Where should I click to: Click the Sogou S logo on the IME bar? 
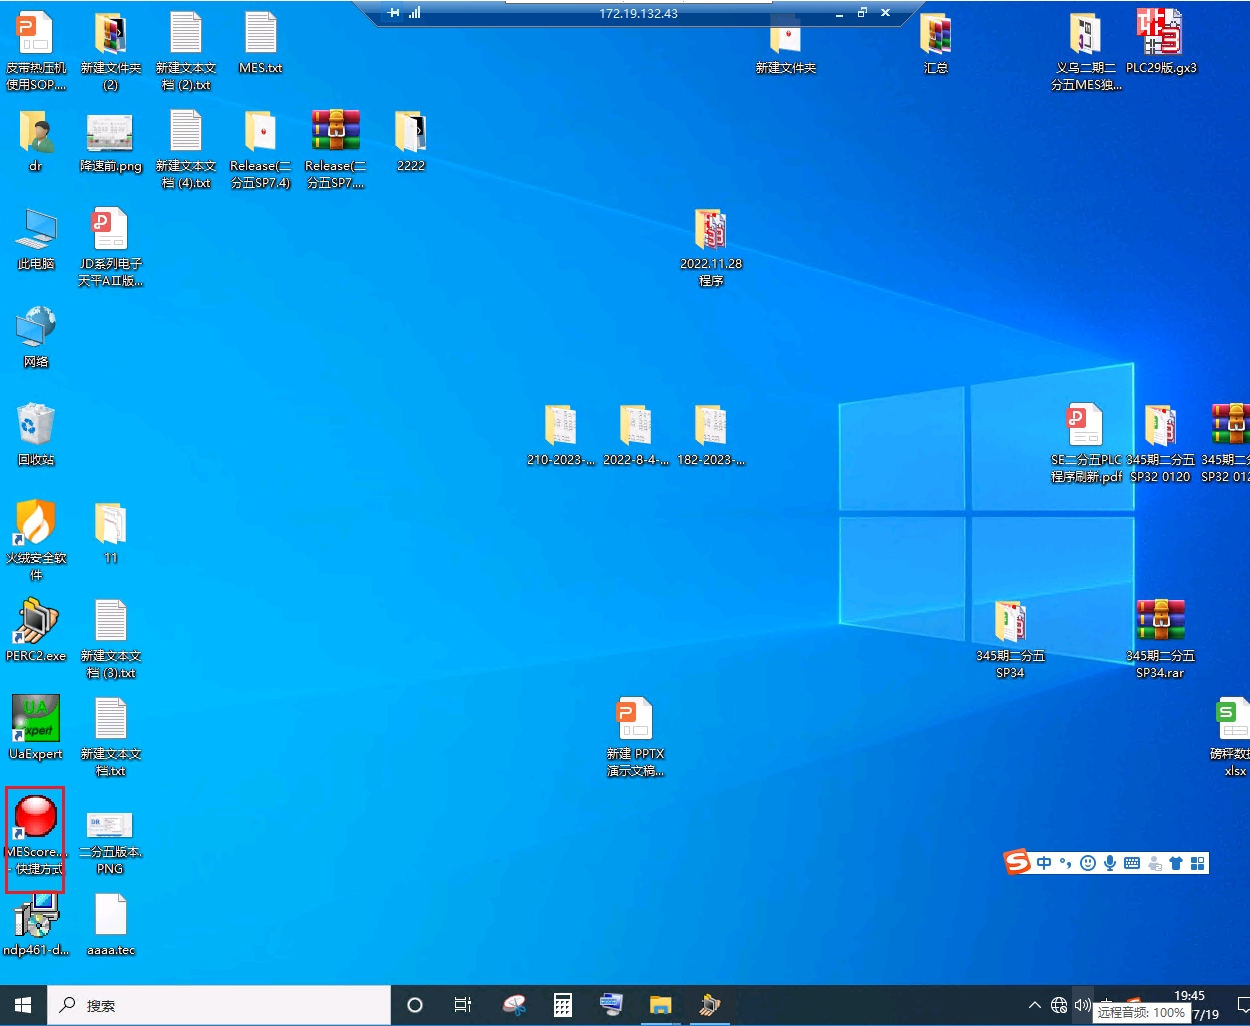click(1017, 862)
